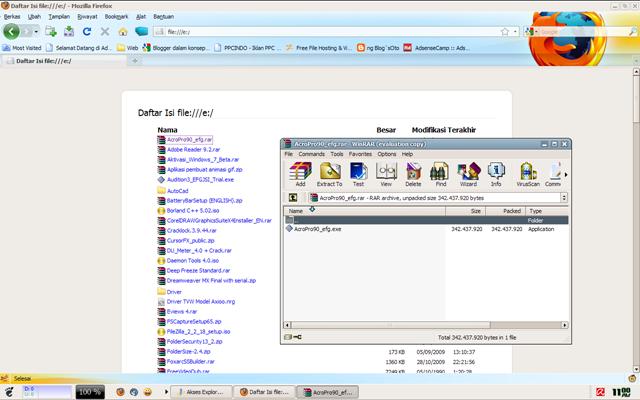Image resolution: width=640 pixels, height=400 pixels.
Task: Open the AcroPro90_efg.rar link
Action: [189, 140]
